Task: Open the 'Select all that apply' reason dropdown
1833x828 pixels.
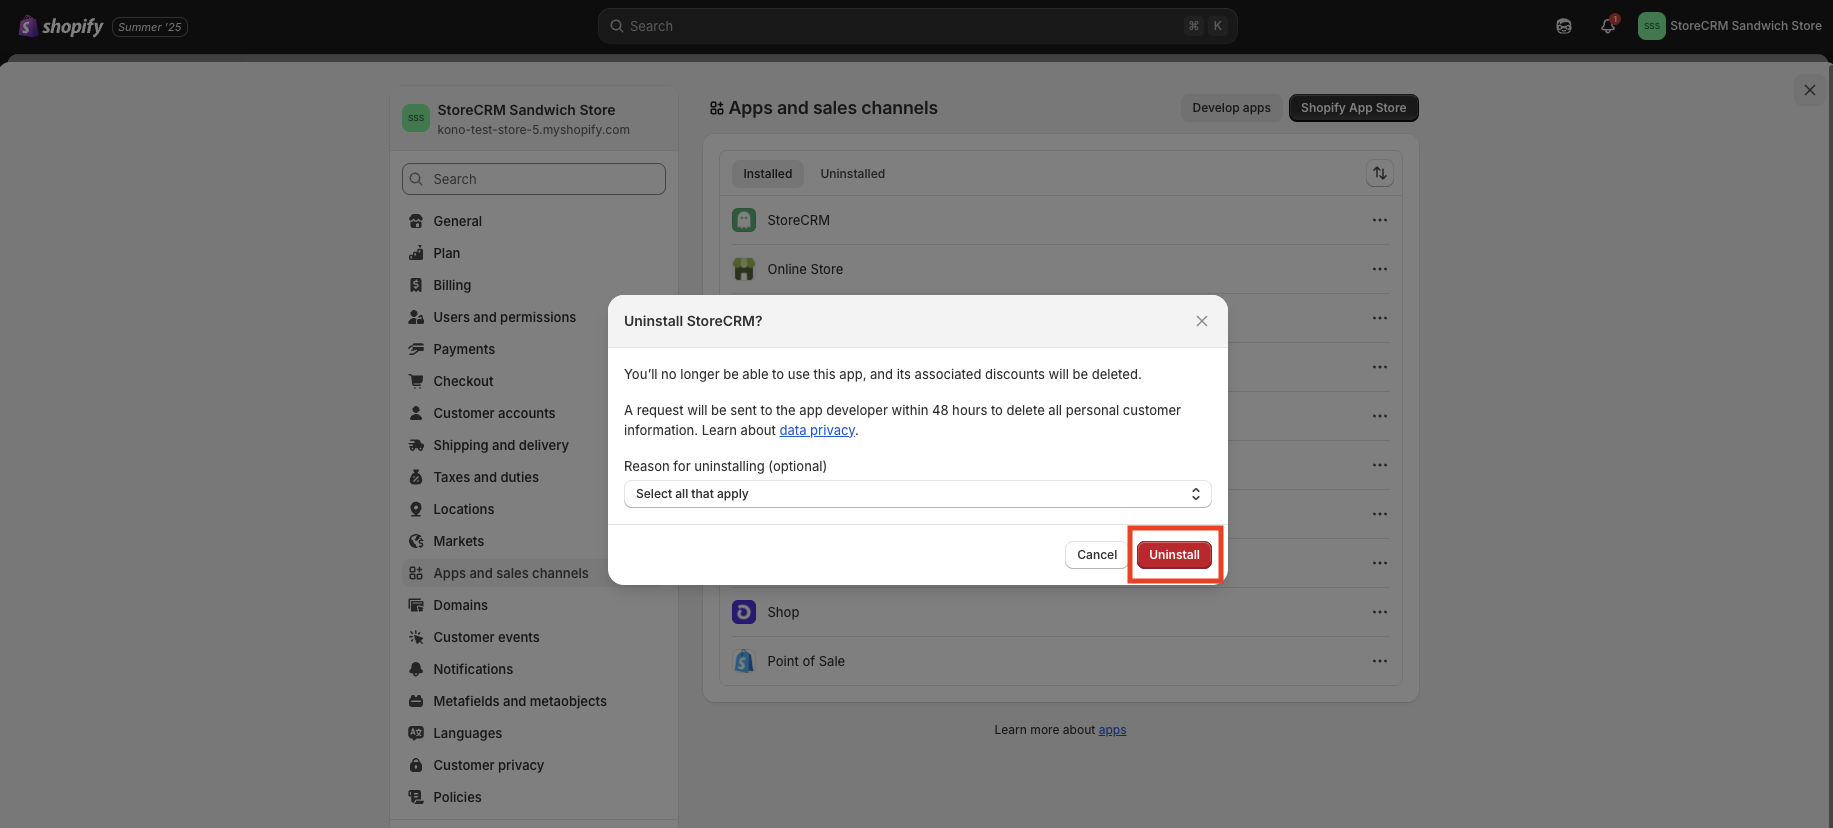Action: 917,494
